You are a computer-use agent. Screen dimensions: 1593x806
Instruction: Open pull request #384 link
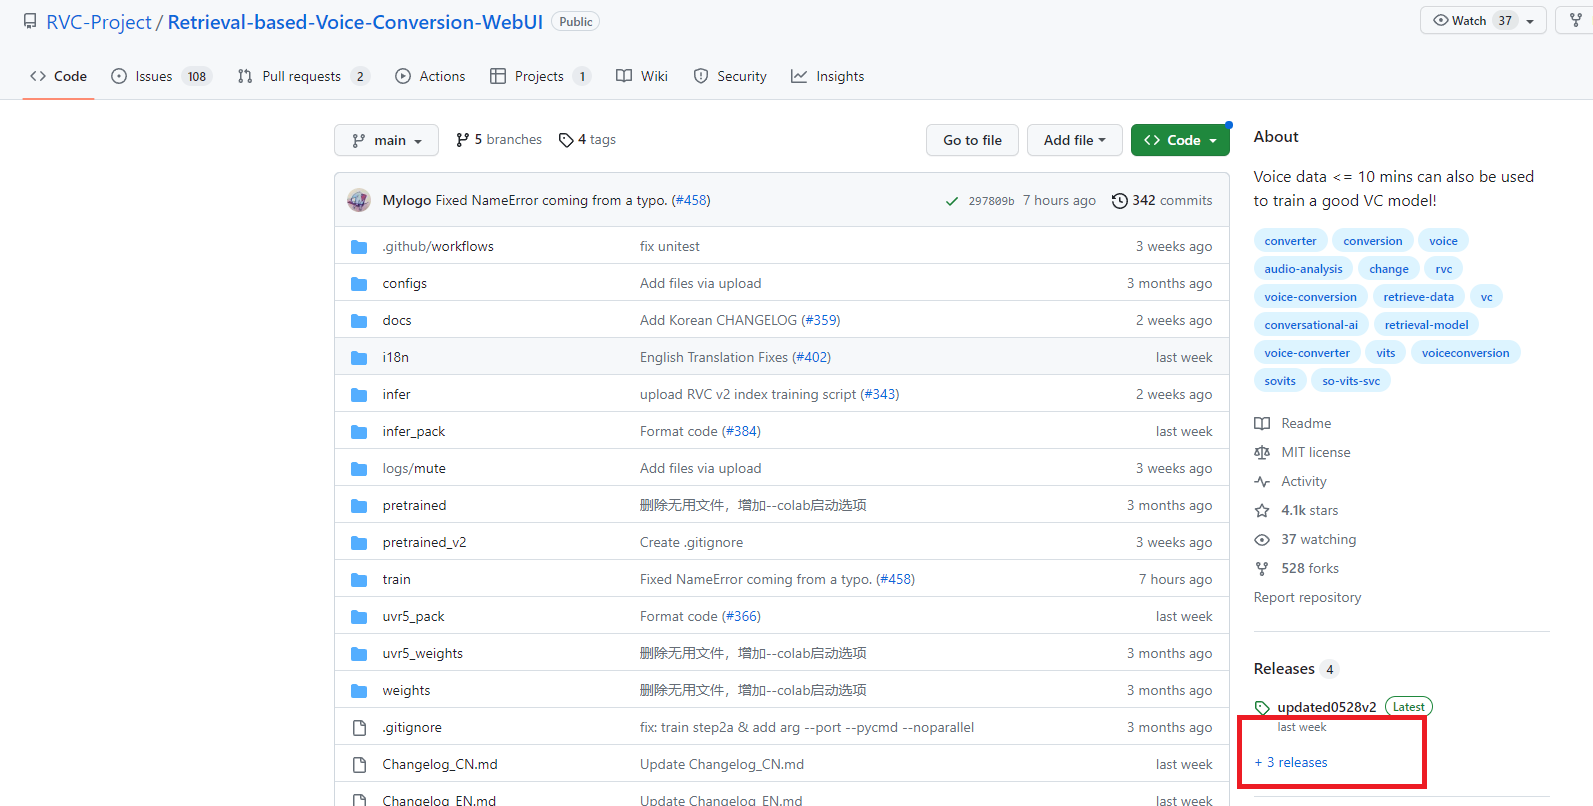[x=741, y=431]
